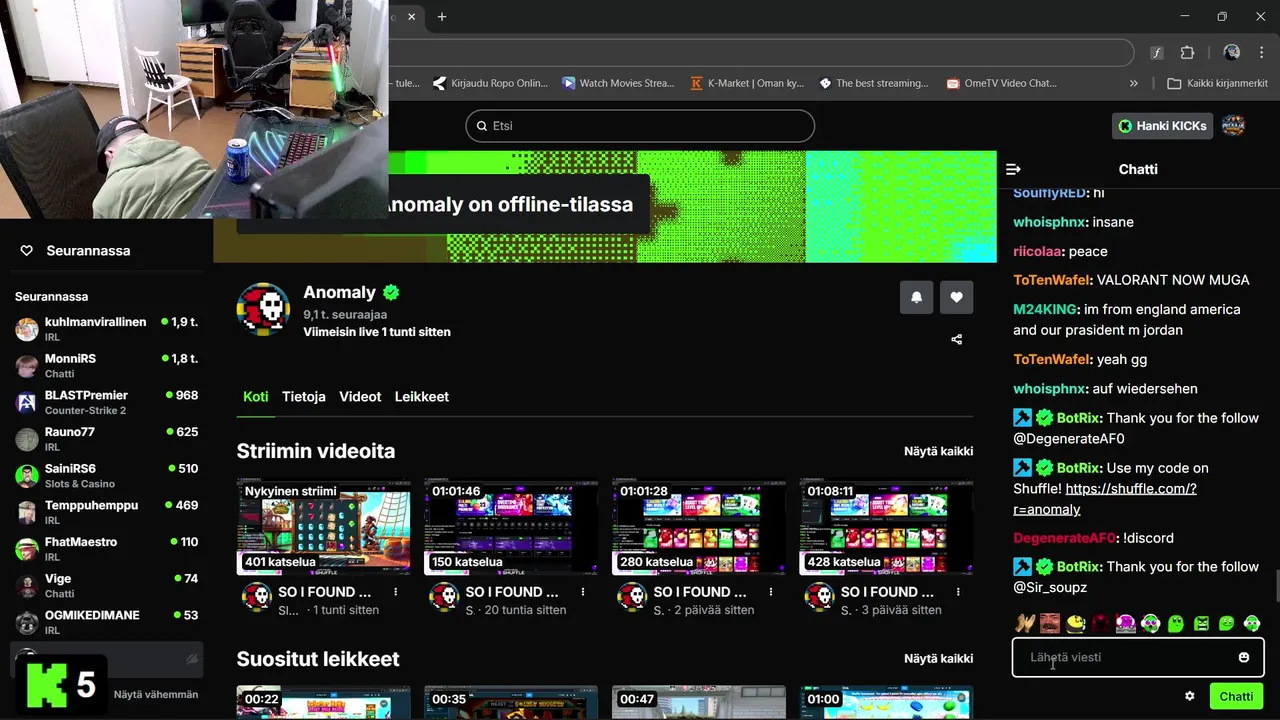Switch to the Leikkeet tab
The width and height of the screenshot is (1280, 720).
[422, 397]
